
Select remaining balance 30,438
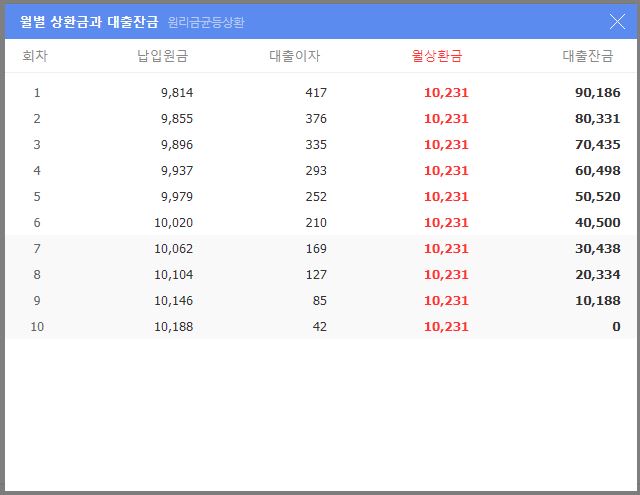pos(598,249)
